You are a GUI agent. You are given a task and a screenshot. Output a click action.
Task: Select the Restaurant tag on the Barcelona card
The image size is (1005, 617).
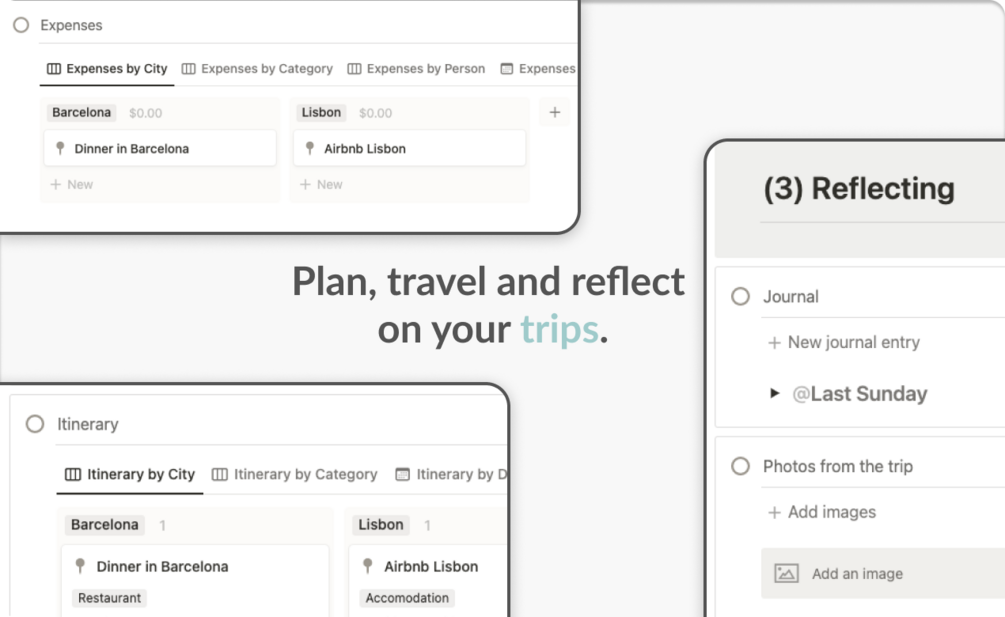(x=110, y=598)
